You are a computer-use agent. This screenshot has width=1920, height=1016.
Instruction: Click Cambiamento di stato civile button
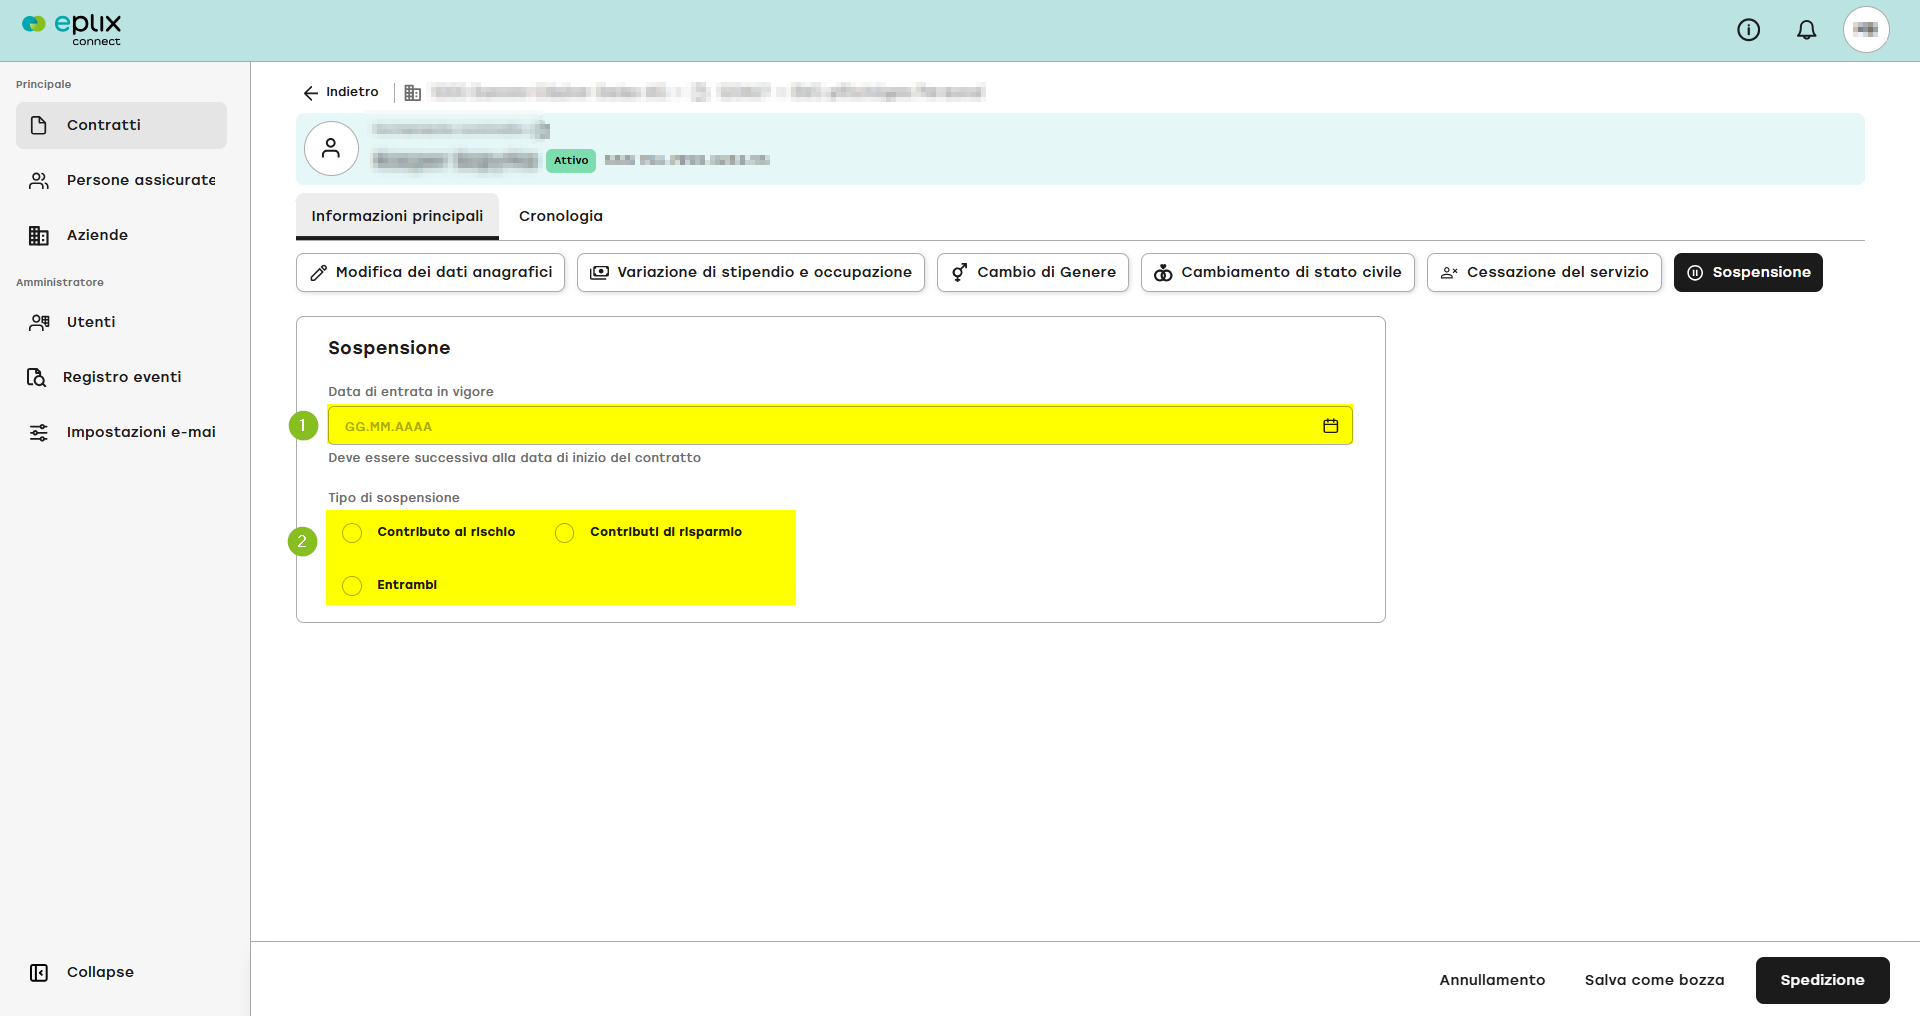1278,273
